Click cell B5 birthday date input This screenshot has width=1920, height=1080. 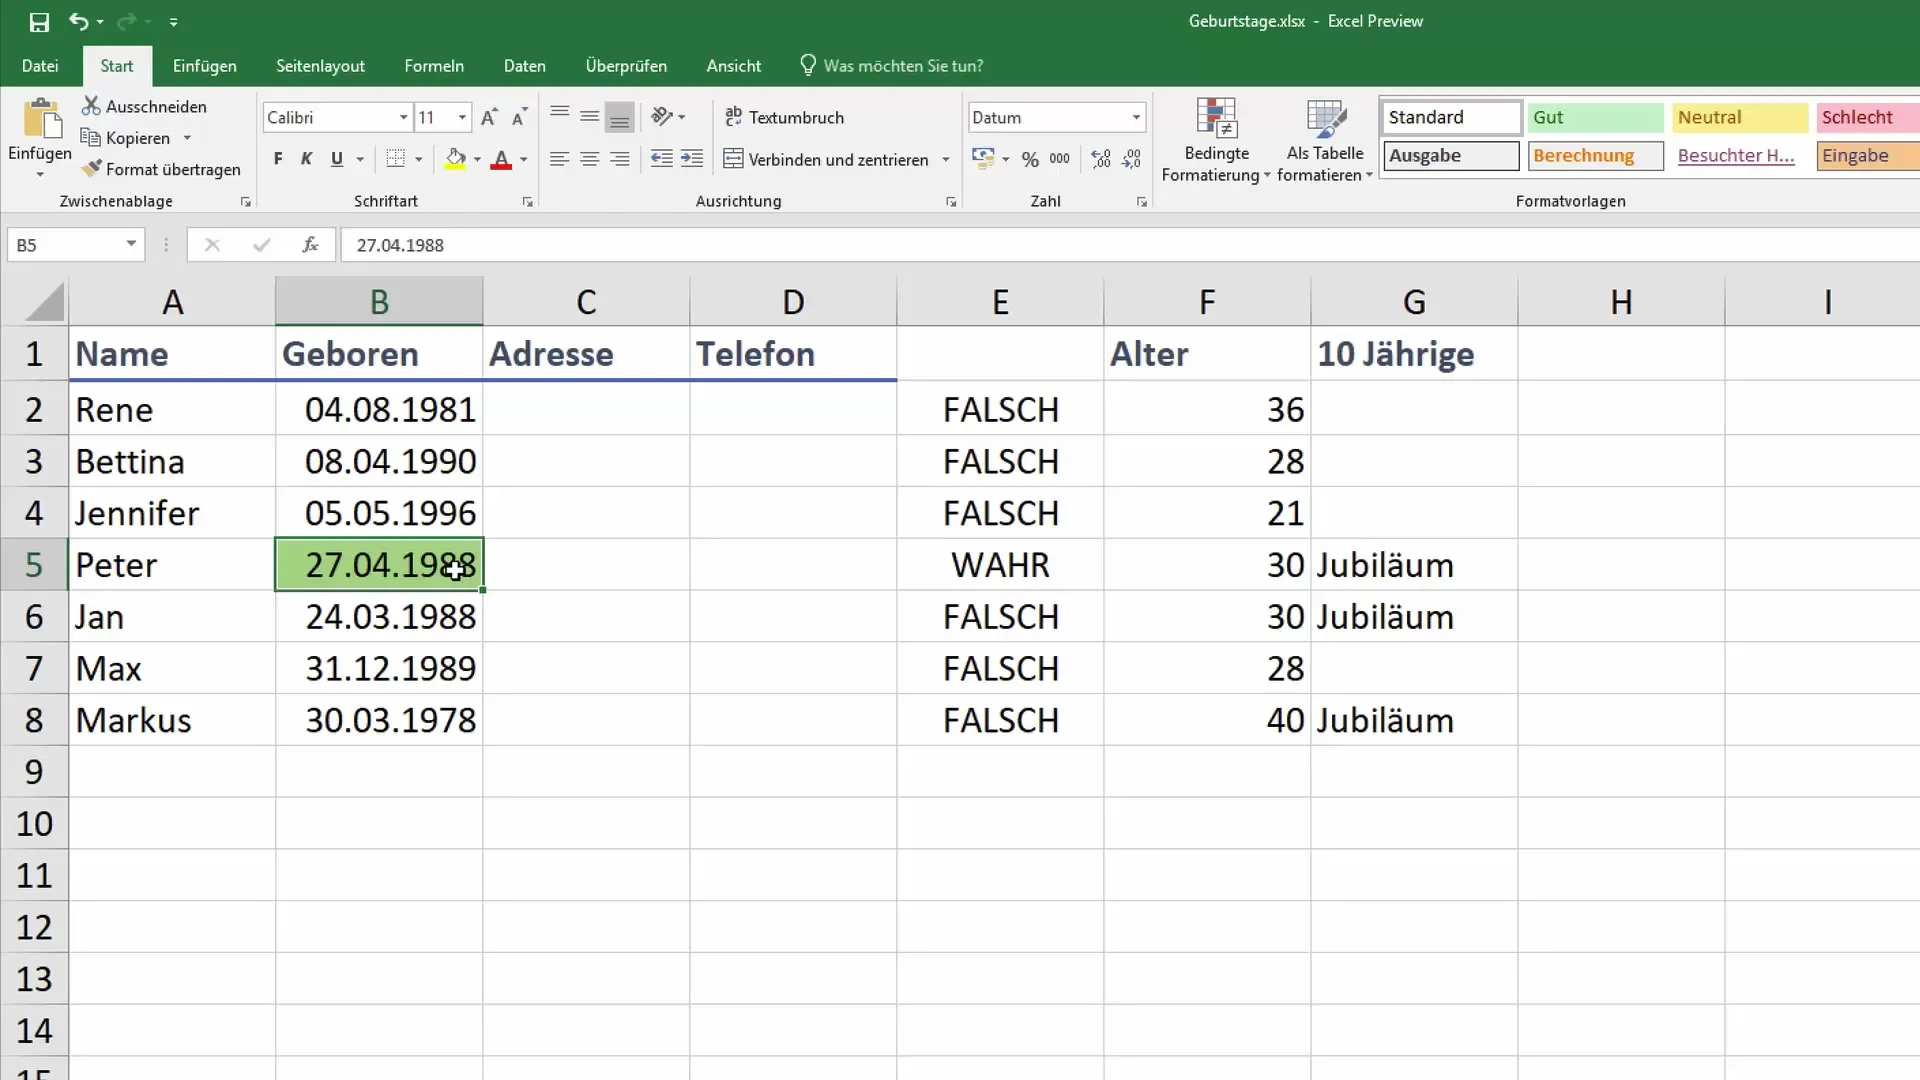[x=378, y=564]
